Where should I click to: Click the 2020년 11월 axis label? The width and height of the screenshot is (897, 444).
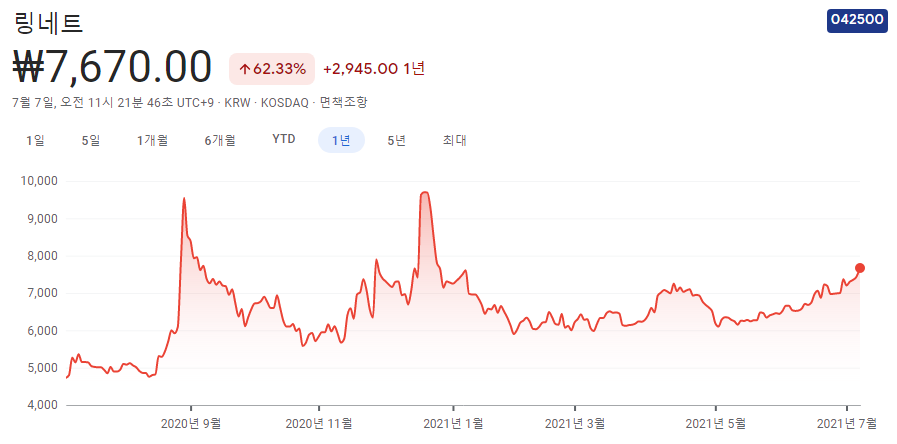point(319,423)
